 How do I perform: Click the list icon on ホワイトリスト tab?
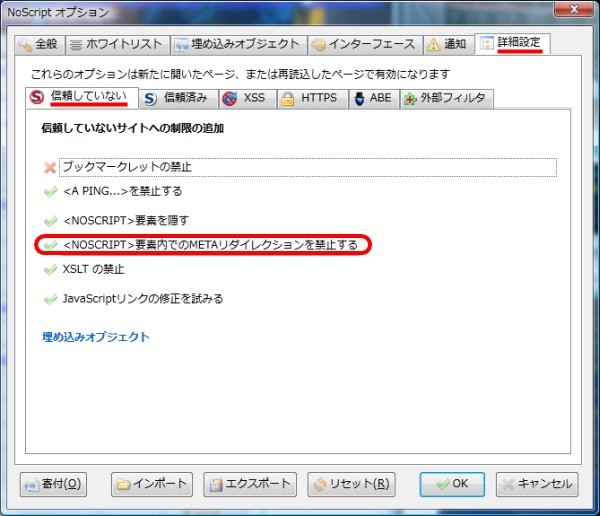pyautogui.click(x=76, y=46)
